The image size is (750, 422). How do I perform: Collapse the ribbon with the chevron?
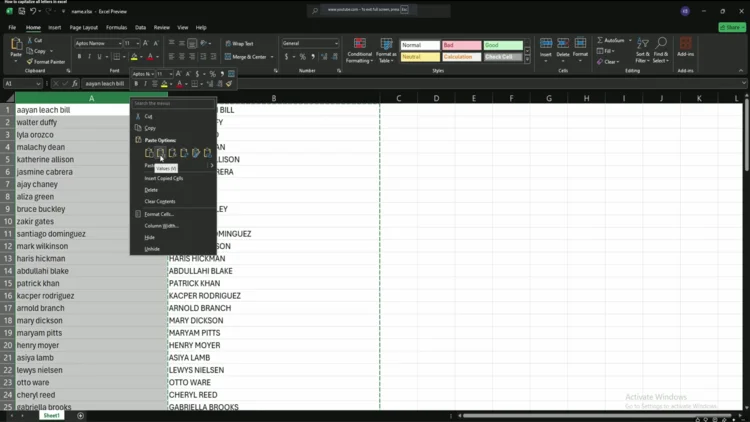pos(741,71)
